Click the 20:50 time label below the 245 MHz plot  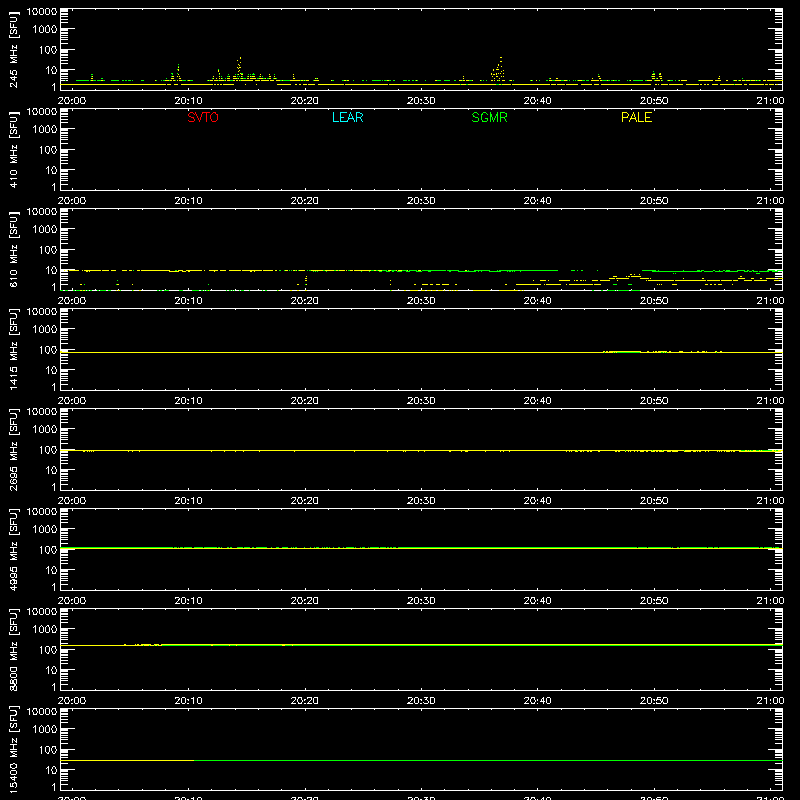[x=654, y=101]
